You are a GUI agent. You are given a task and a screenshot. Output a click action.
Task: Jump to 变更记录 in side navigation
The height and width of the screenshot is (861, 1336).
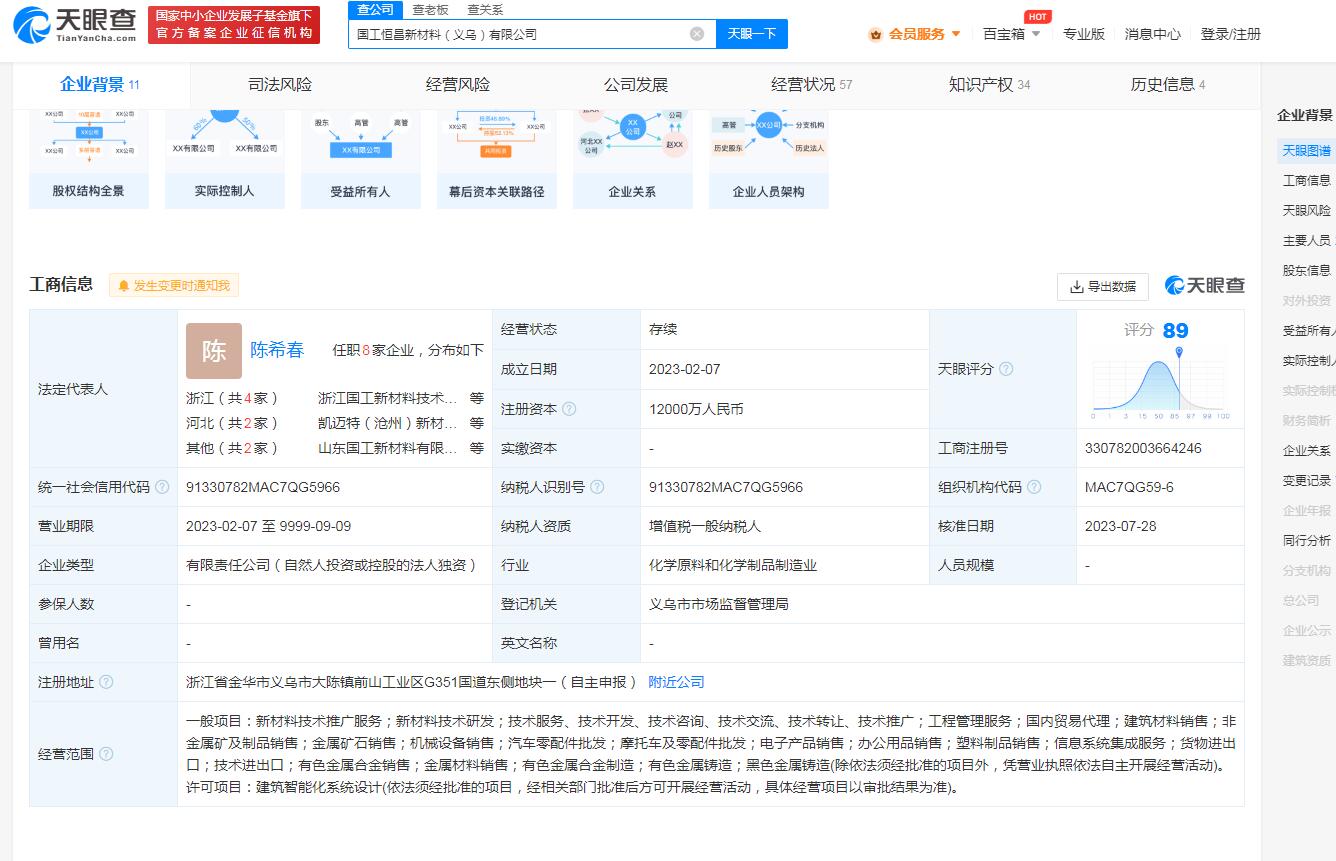pos(1306,480)
